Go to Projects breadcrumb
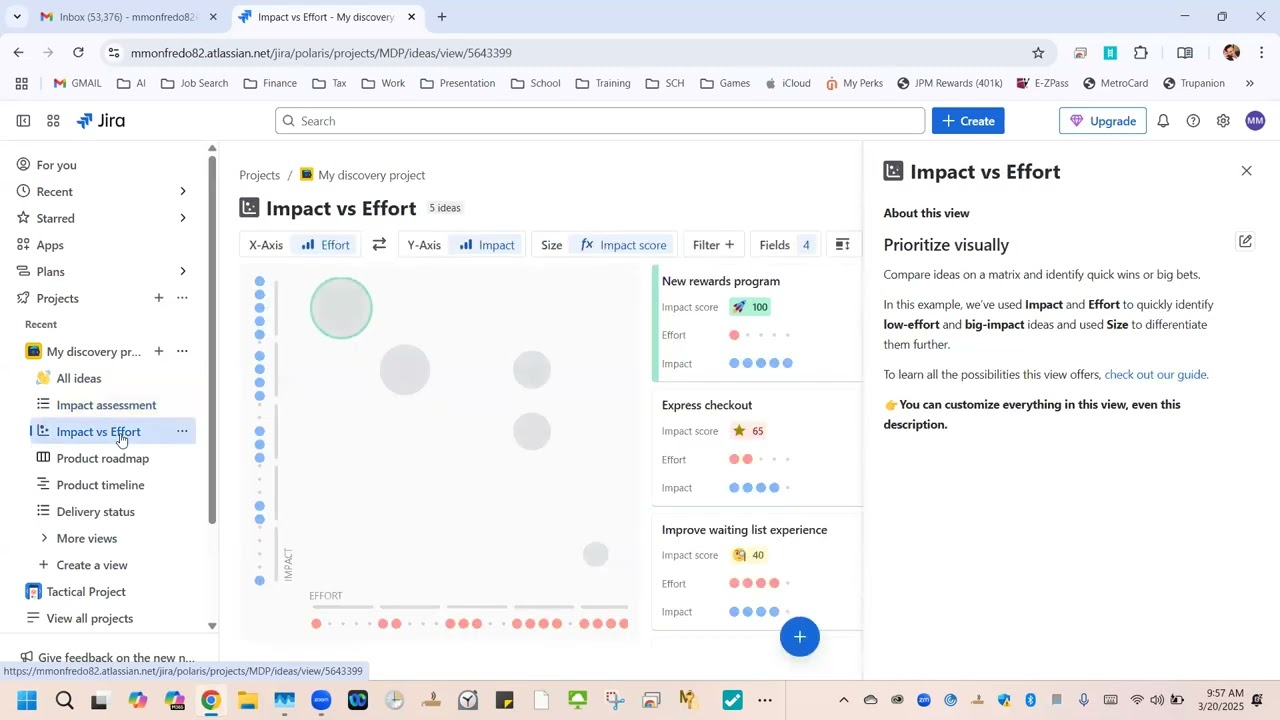The height and width of the screenshot is (720, 1280). point(260,175)
